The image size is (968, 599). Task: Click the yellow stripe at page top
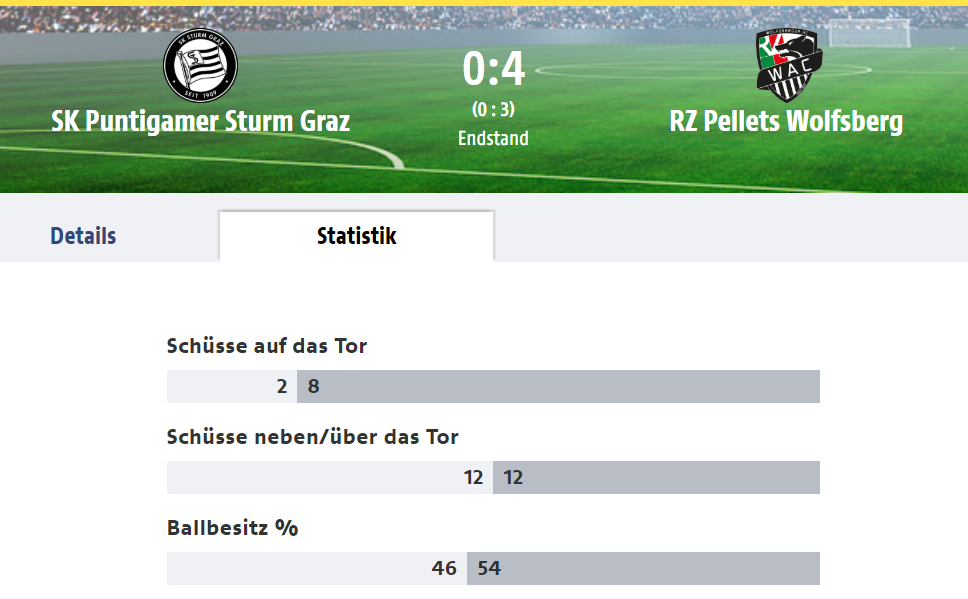[484, 3]
